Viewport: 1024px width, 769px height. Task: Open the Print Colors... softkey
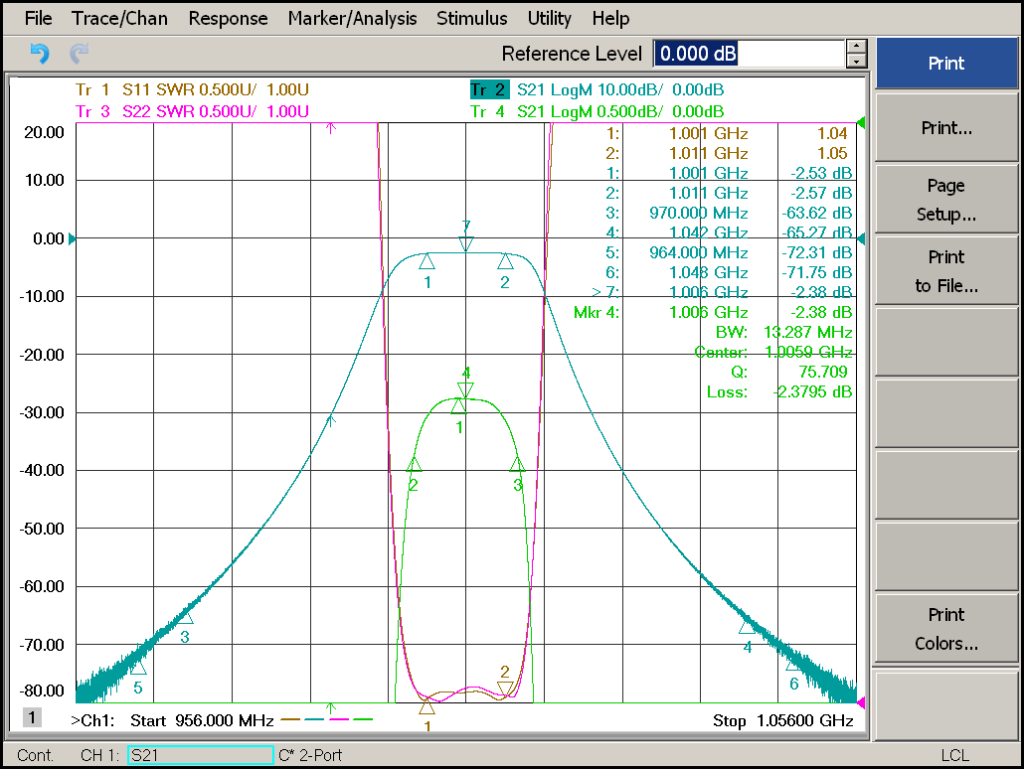[x=946, y=629]
